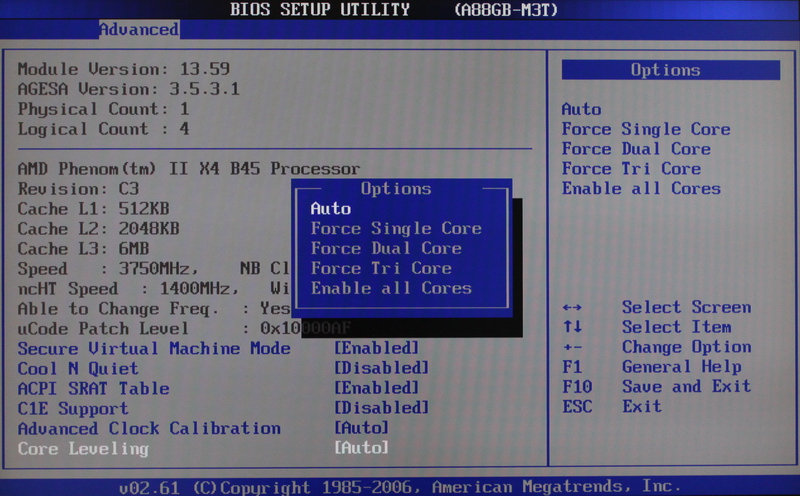Select the ACPI SRAT Table setting
800x496 pixels.
click(93, 388)
